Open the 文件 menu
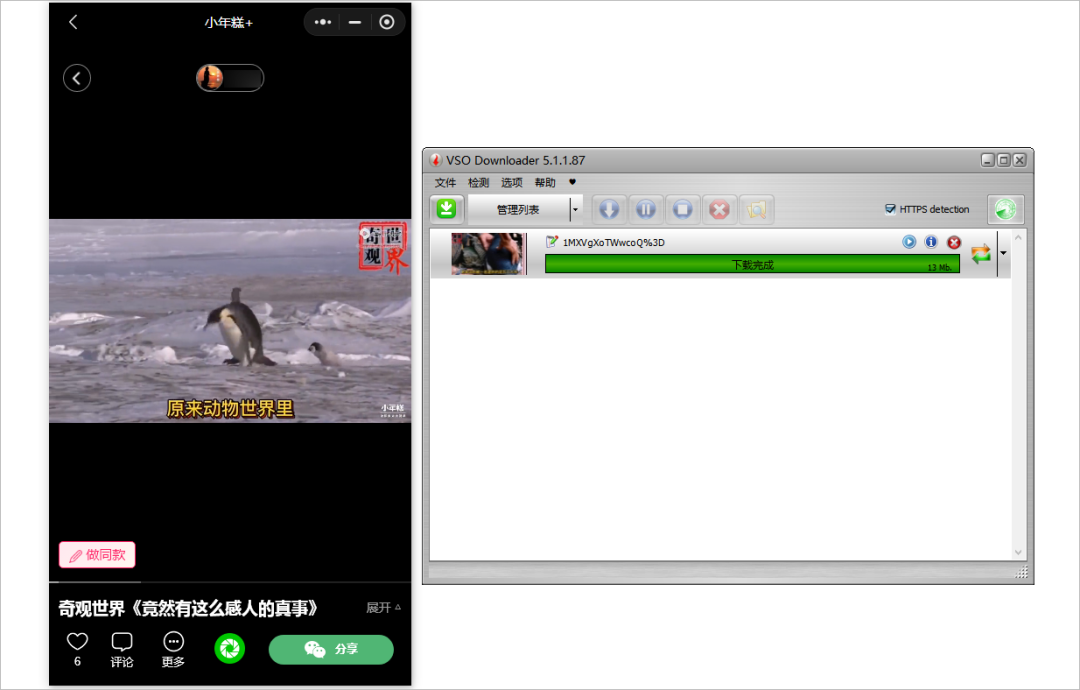 click(445, 182)
